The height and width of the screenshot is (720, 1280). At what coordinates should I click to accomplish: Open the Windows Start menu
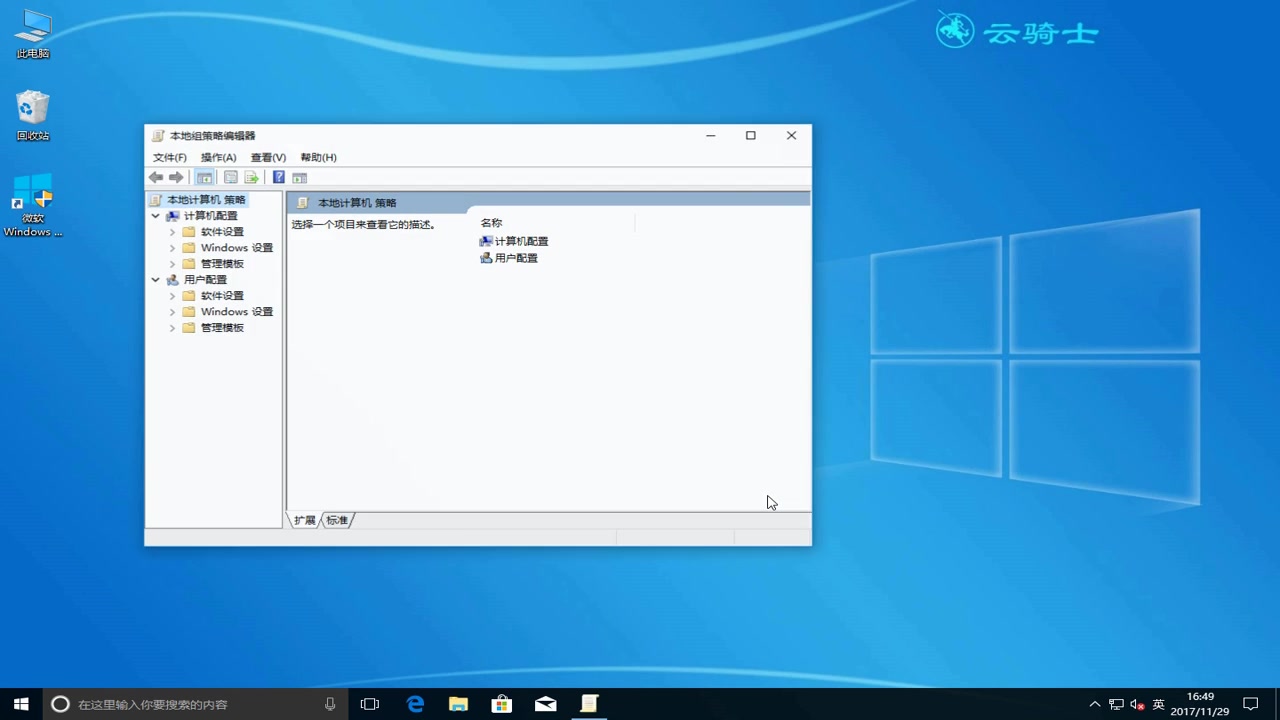point(21,704)
